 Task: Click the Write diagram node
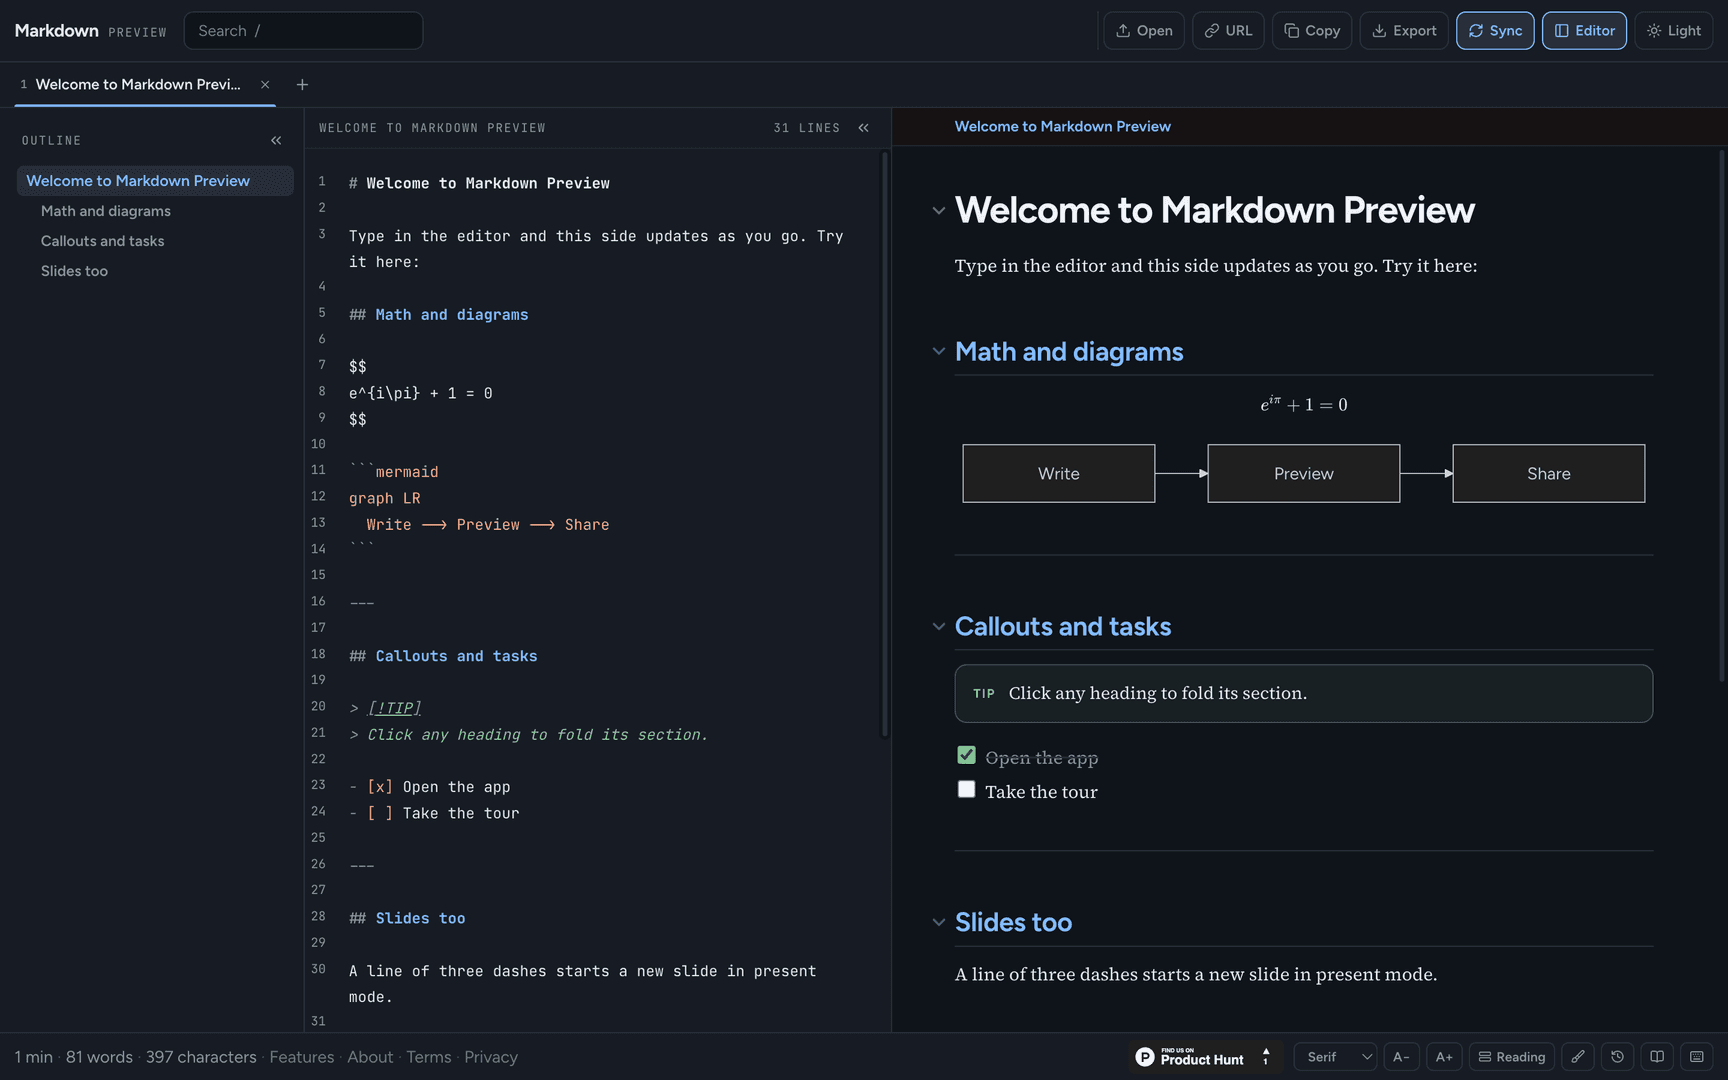1058,473
